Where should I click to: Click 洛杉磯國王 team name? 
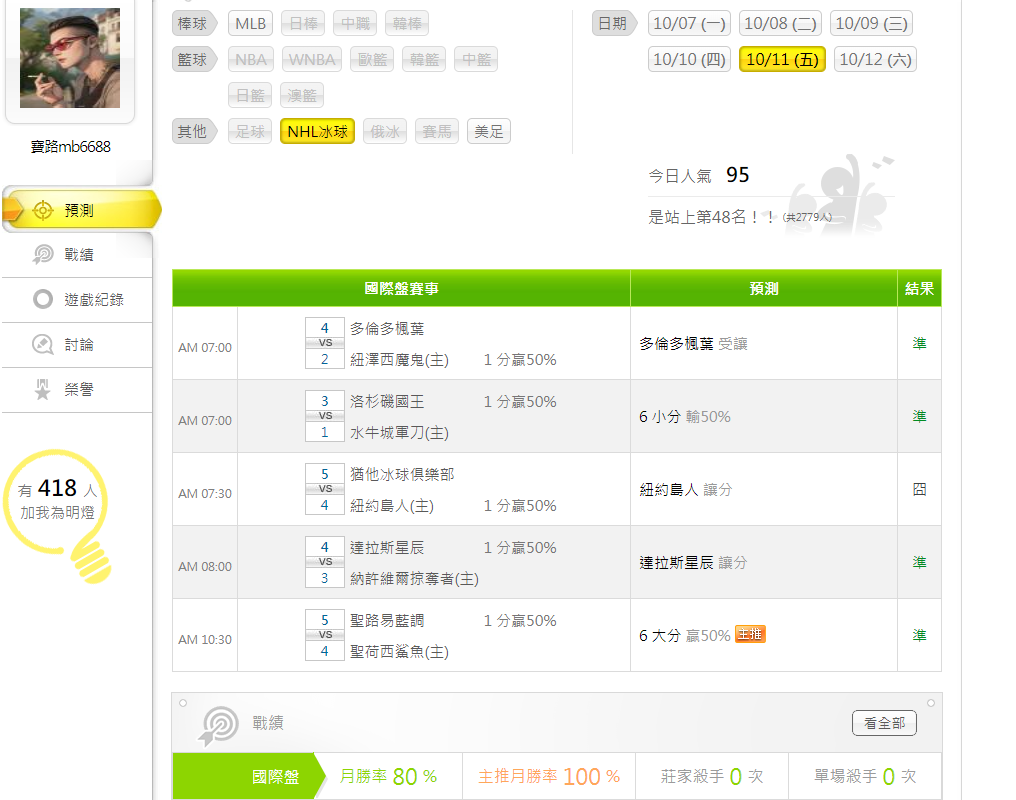click(x=387, y=402)
